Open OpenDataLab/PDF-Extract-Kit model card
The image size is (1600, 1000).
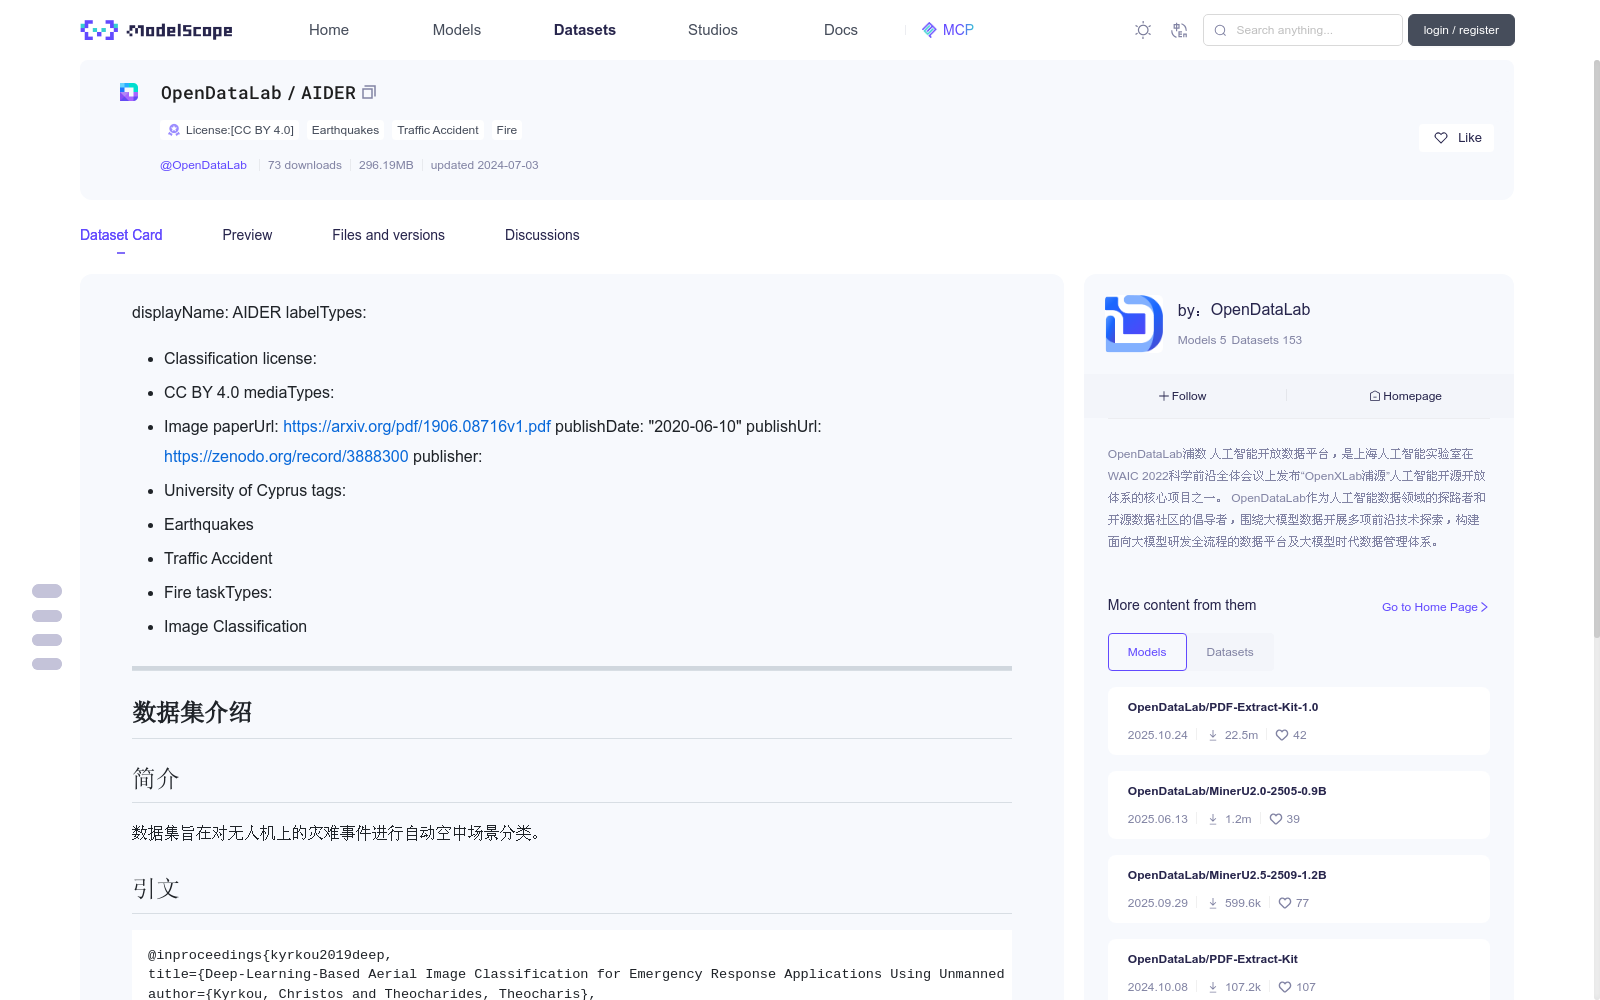tap(1298, 970)
